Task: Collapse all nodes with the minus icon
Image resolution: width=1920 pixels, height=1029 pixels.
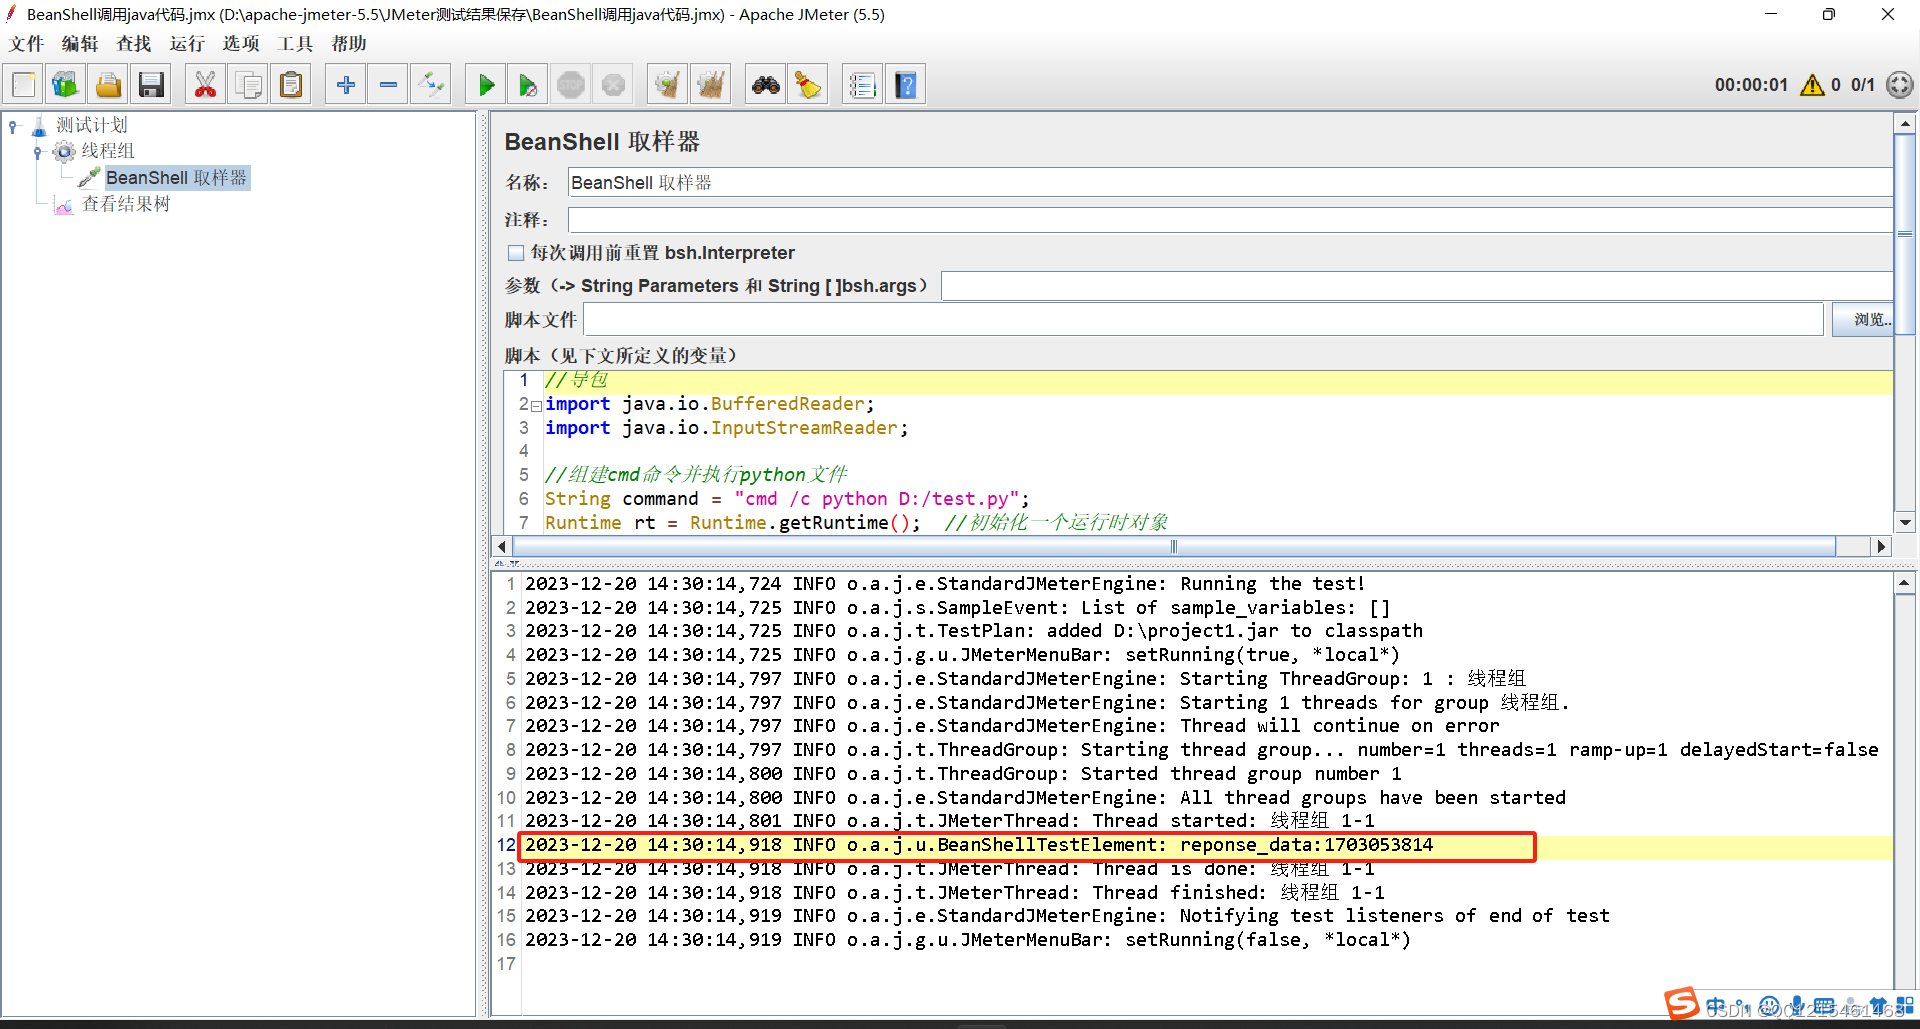Action: pos(388,85)
